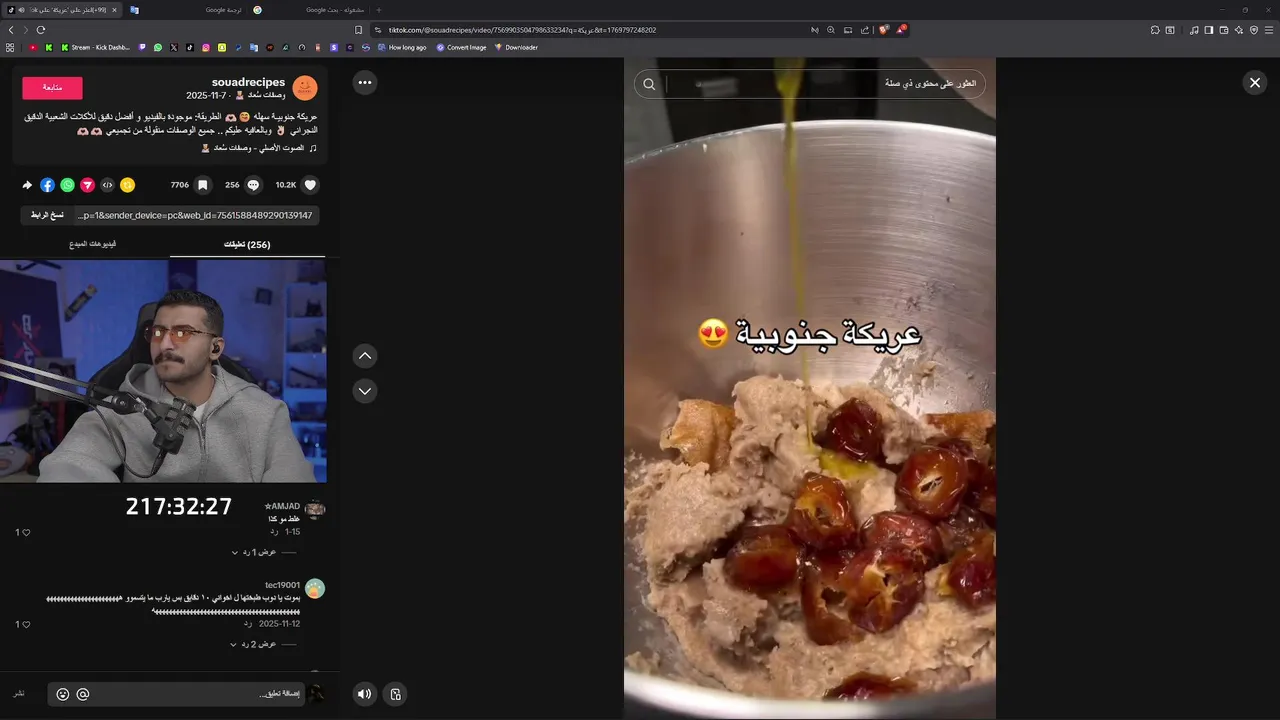Like tec19001's comment heart
Image resolution: width=1280 pixels, height=720 pixels.
coord(26,625)
